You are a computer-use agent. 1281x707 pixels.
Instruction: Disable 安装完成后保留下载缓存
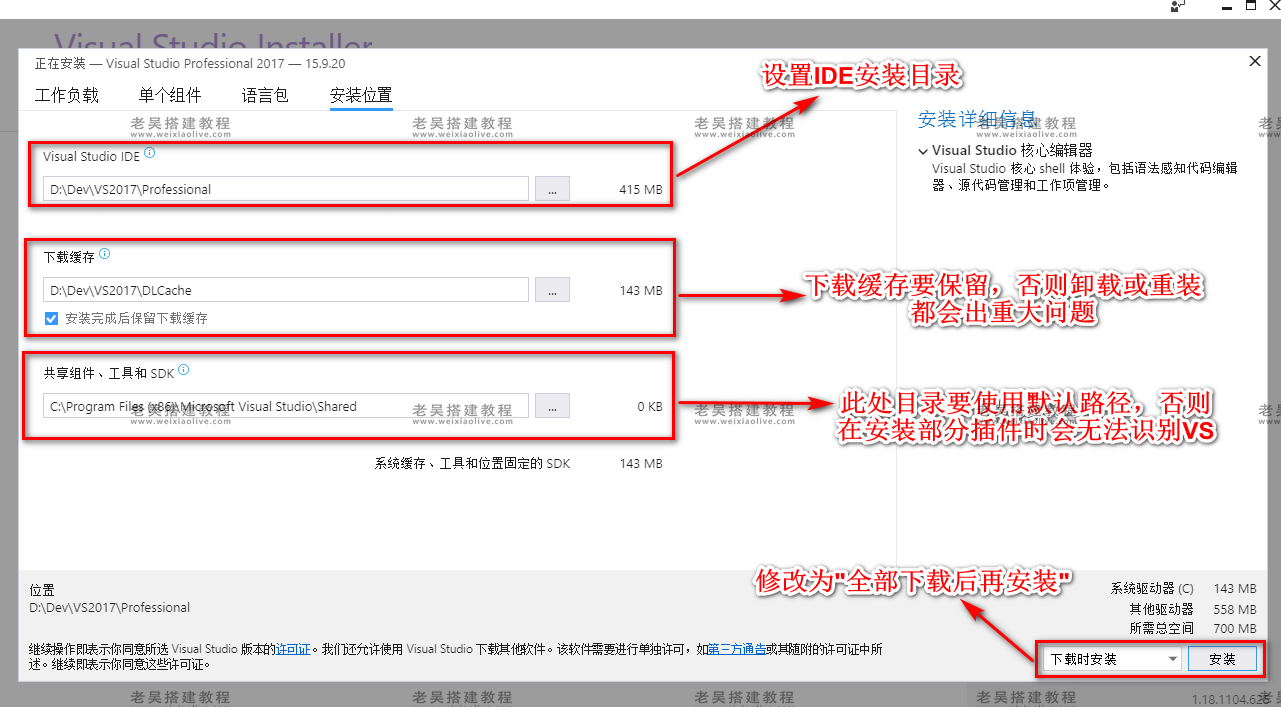click(x=51, y=318)
